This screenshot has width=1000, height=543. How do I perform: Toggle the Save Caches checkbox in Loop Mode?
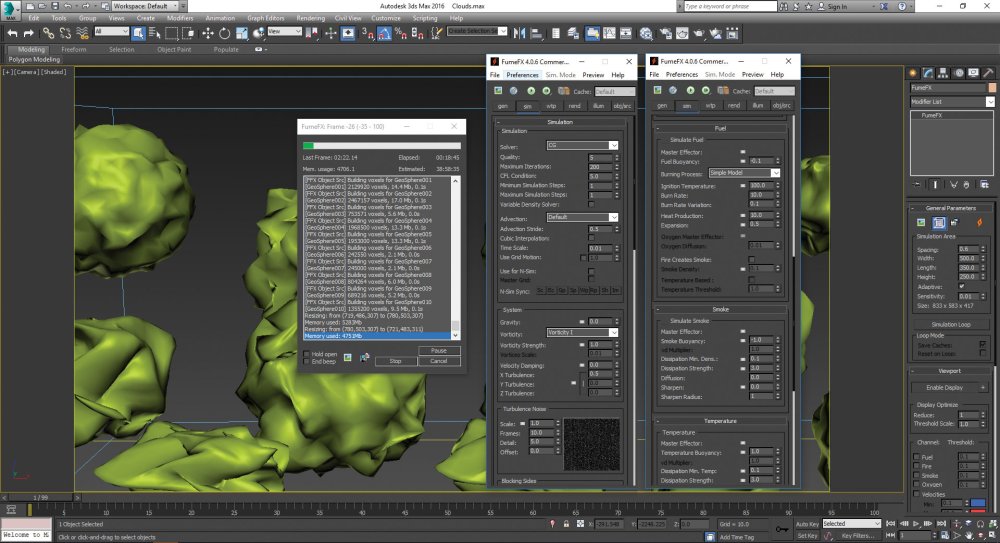(x=983, y=345)
